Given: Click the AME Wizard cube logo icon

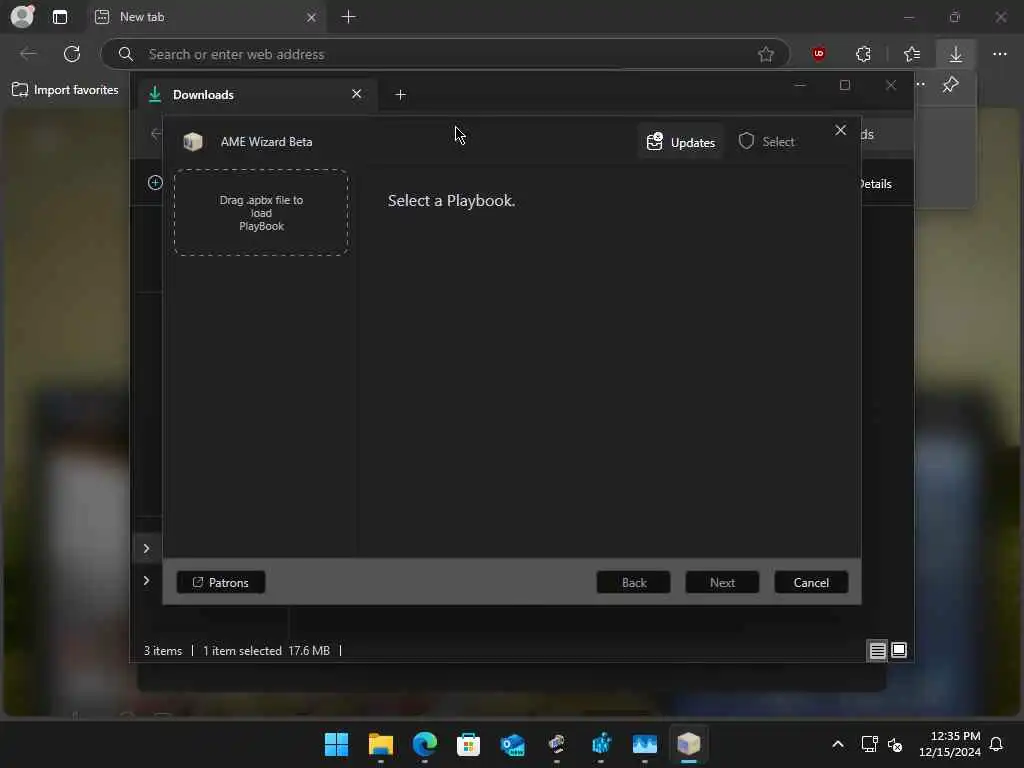Looking at the screenshot, I should point(193,142).
